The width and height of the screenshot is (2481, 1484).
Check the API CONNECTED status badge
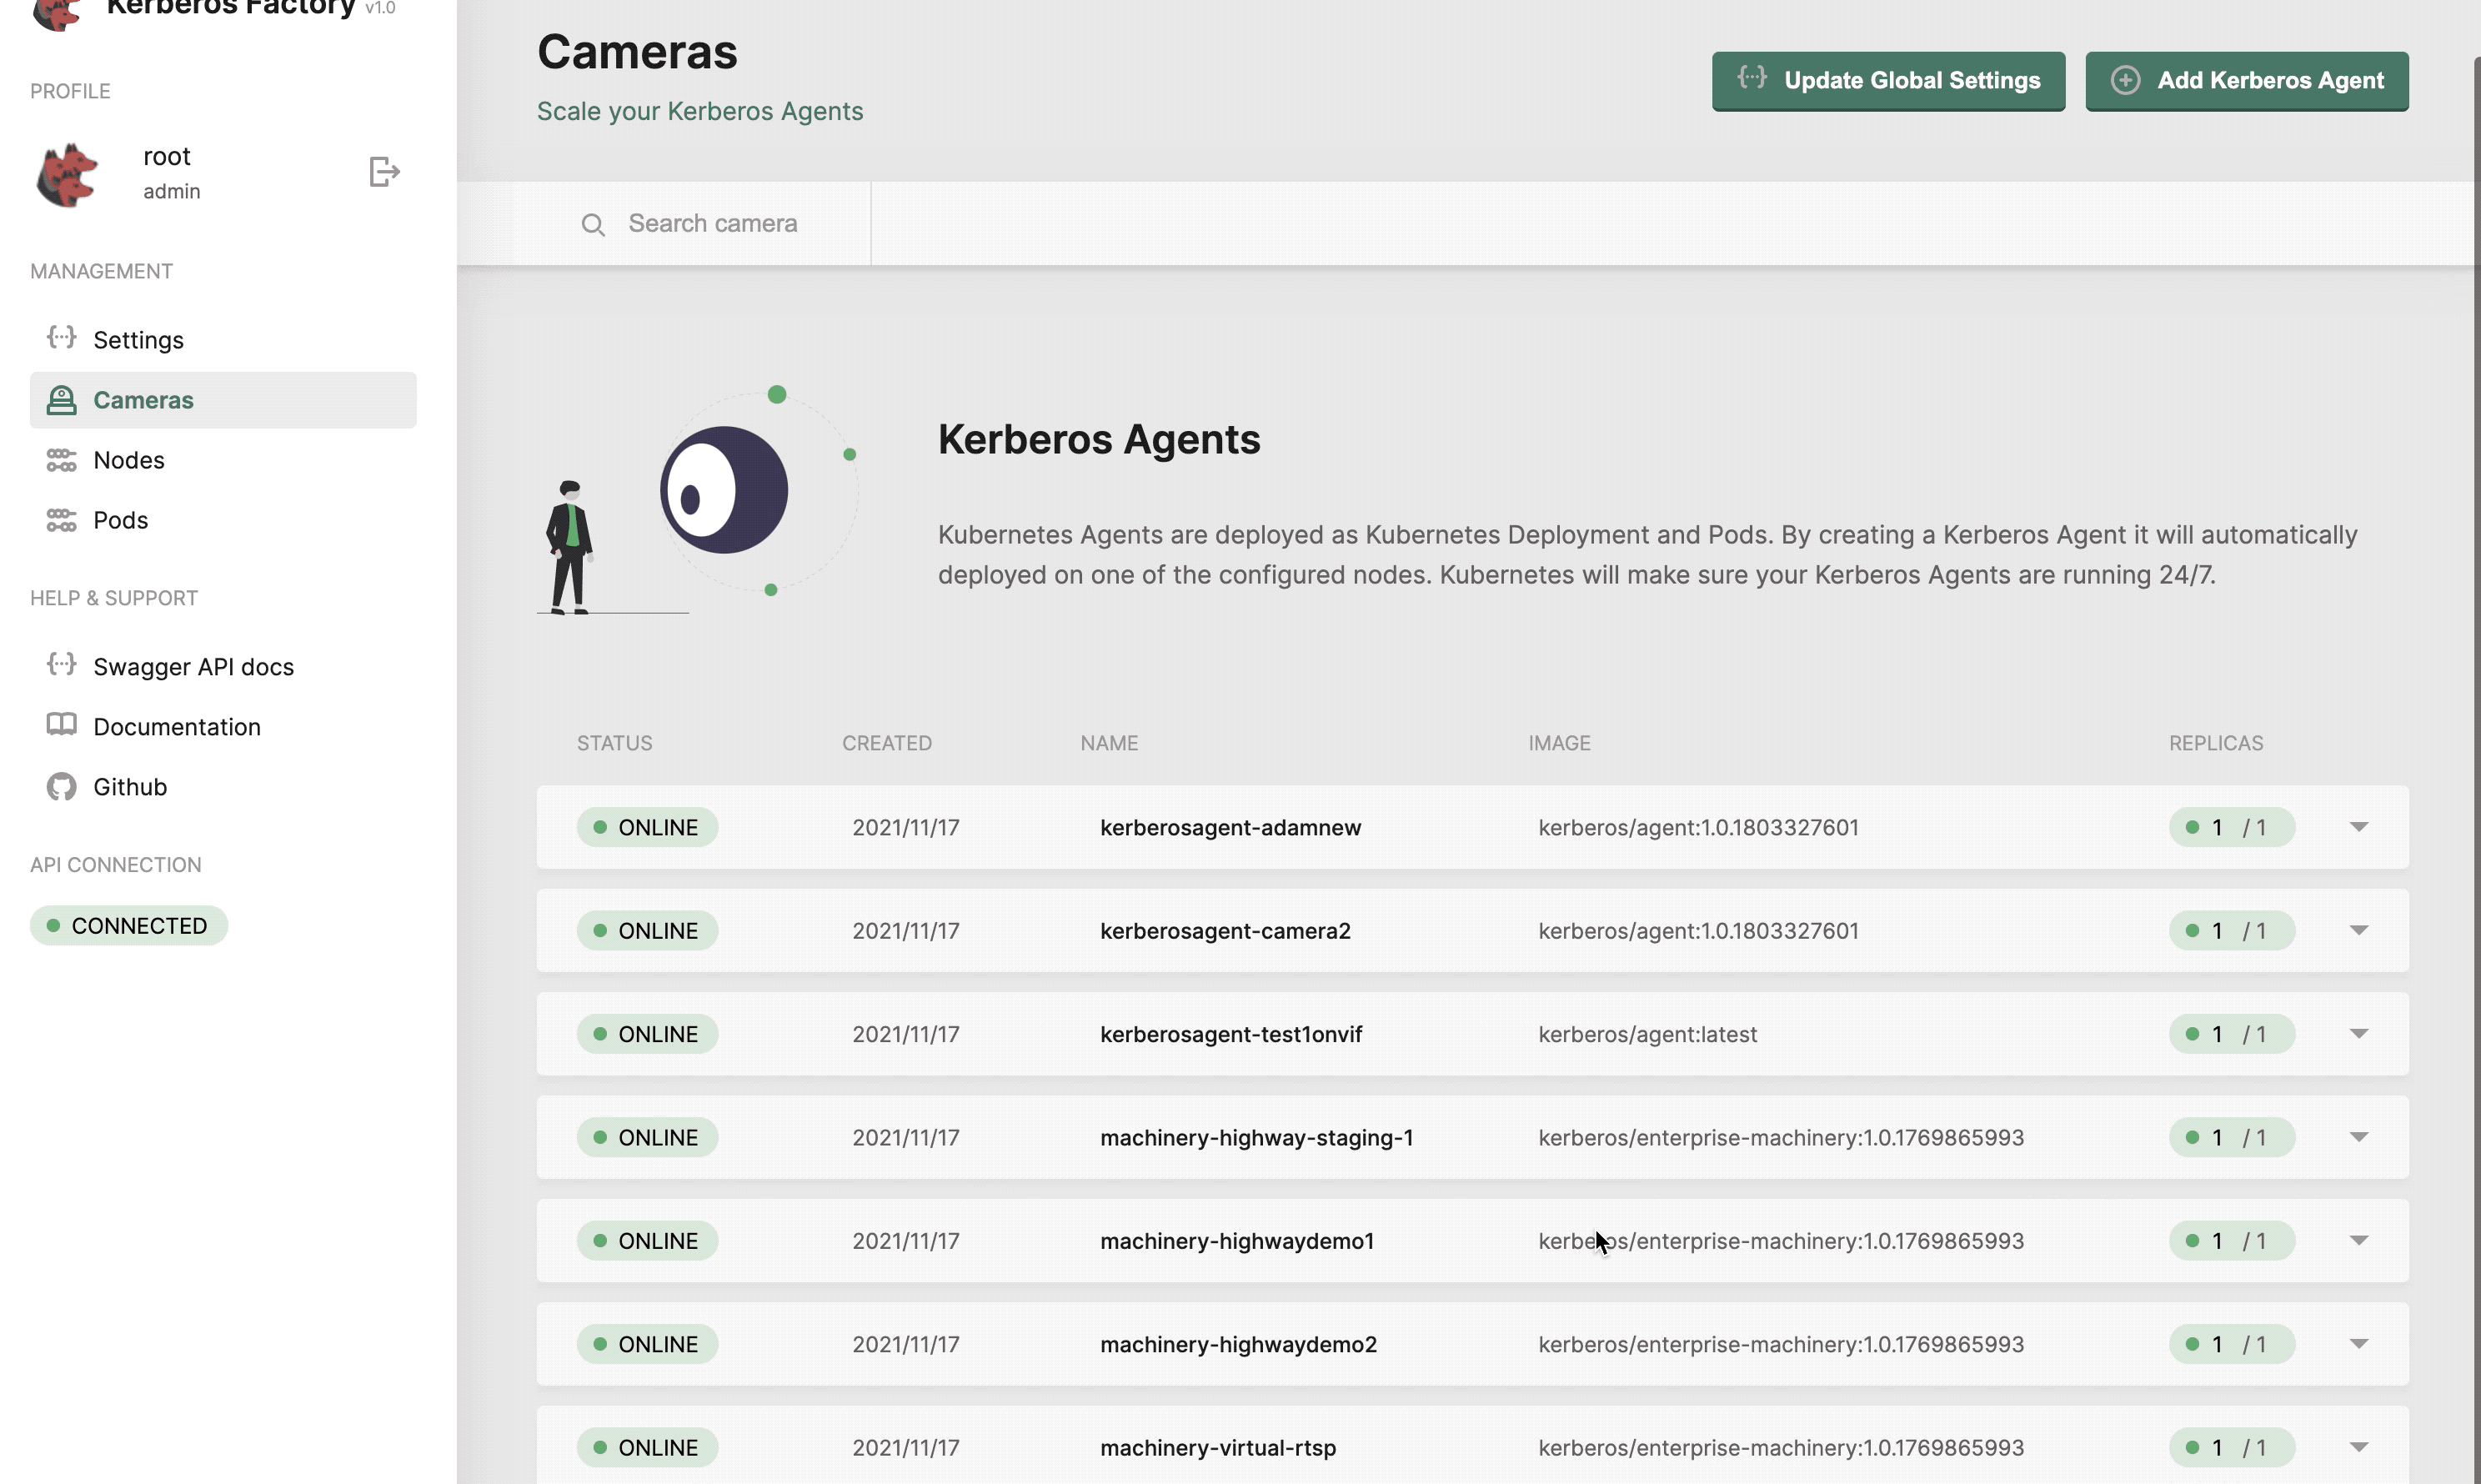click(128, 925)
